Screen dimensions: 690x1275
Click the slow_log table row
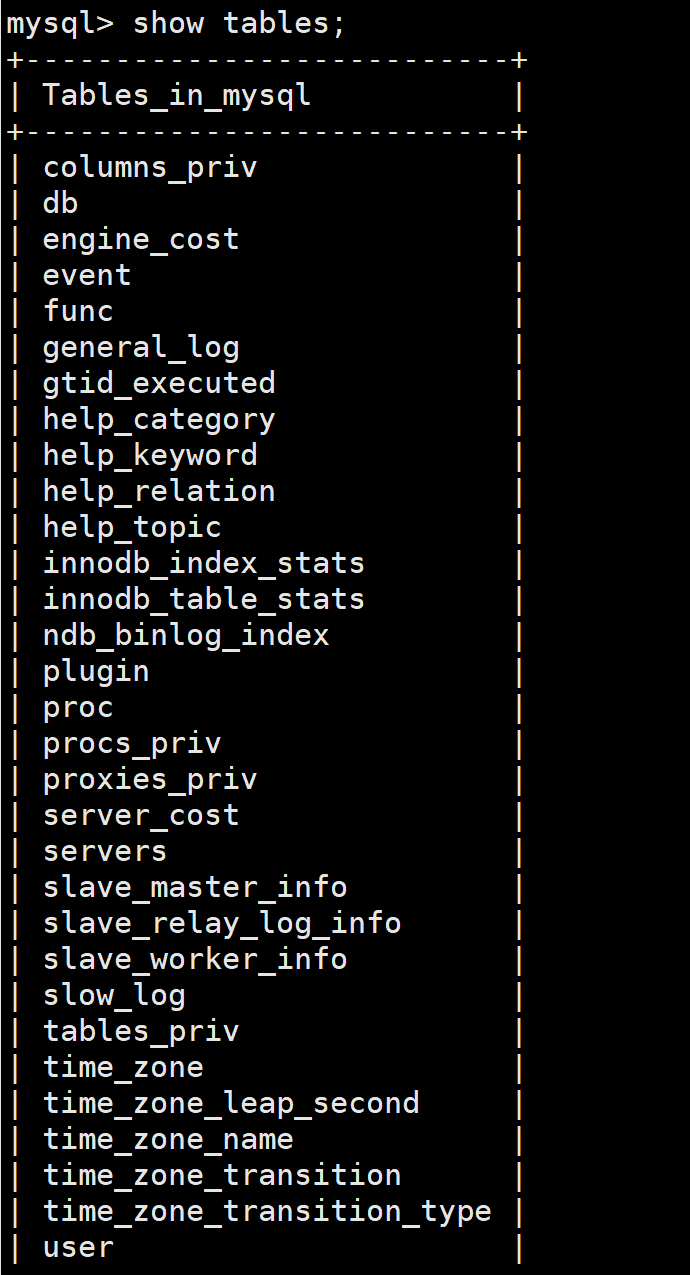[x=114, y=995]
